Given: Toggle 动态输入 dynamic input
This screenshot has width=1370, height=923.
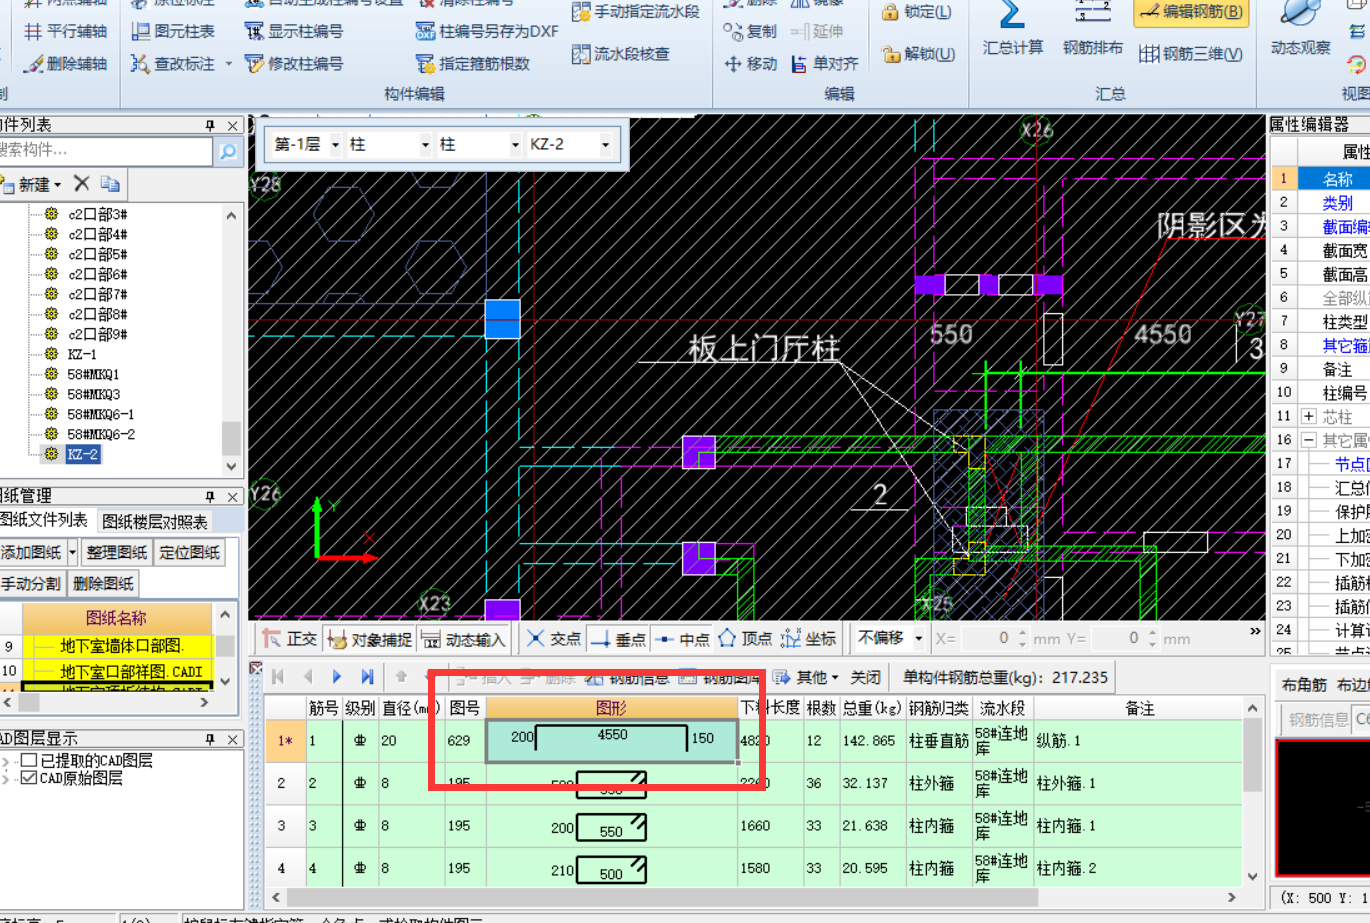Looking at the screenshot, I should [x=463, y=639].
